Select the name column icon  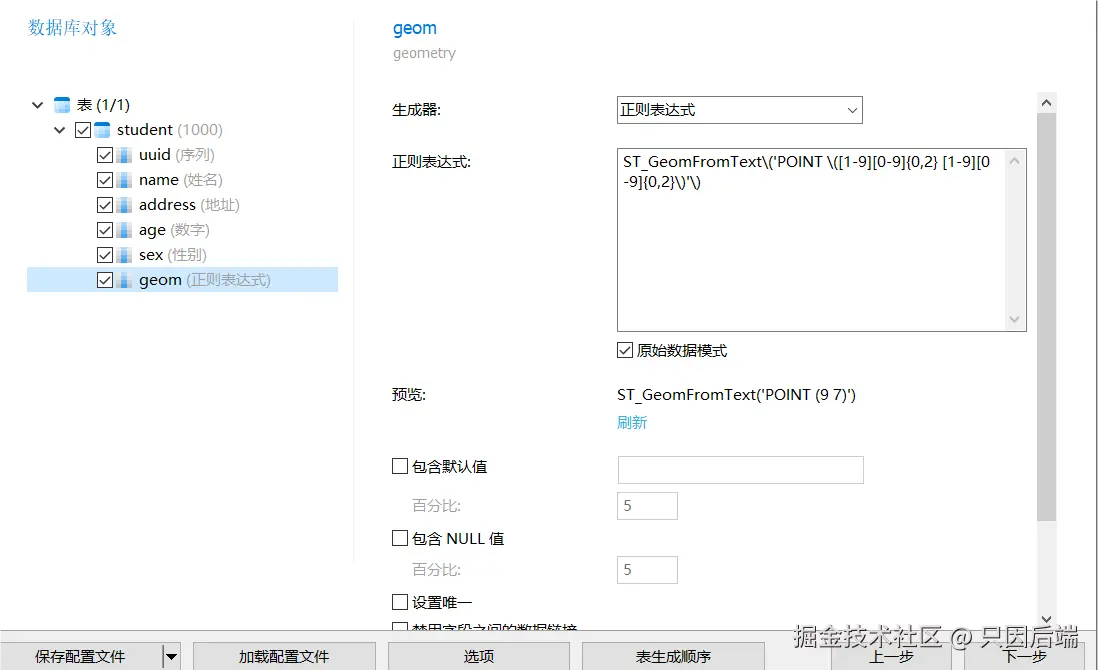point(125,179)
